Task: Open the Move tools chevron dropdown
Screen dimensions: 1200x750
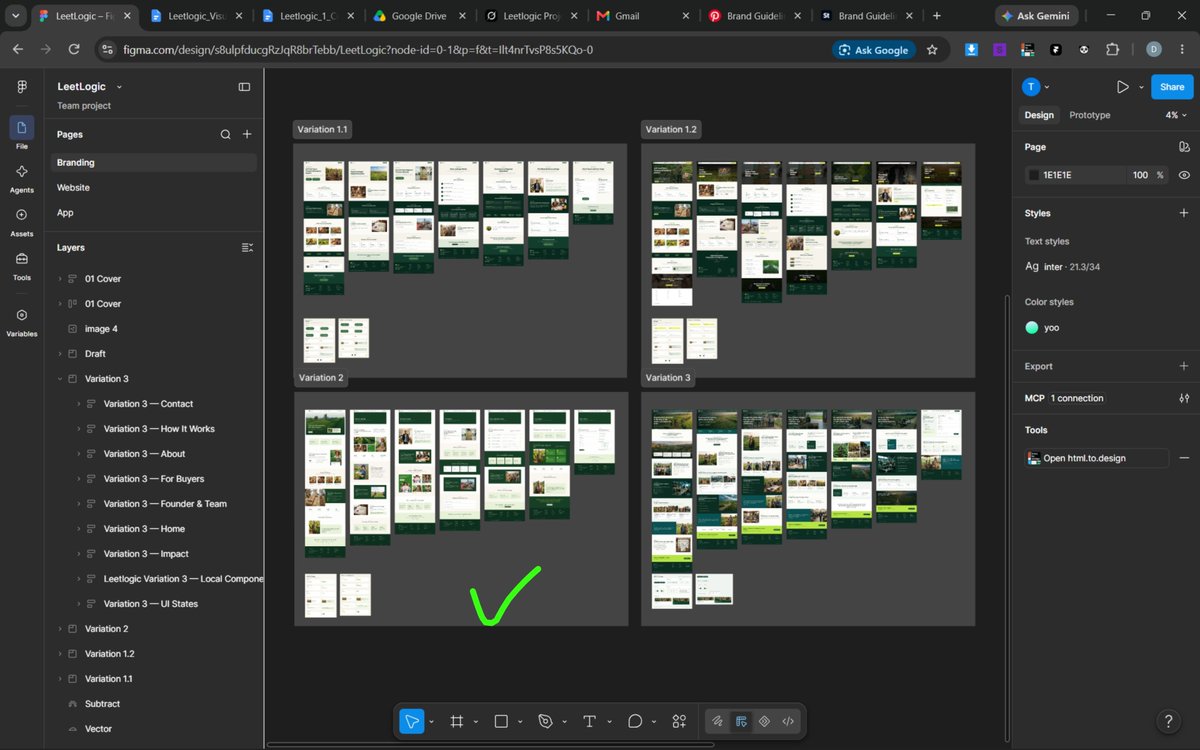Action: click(x=431, y=721)
